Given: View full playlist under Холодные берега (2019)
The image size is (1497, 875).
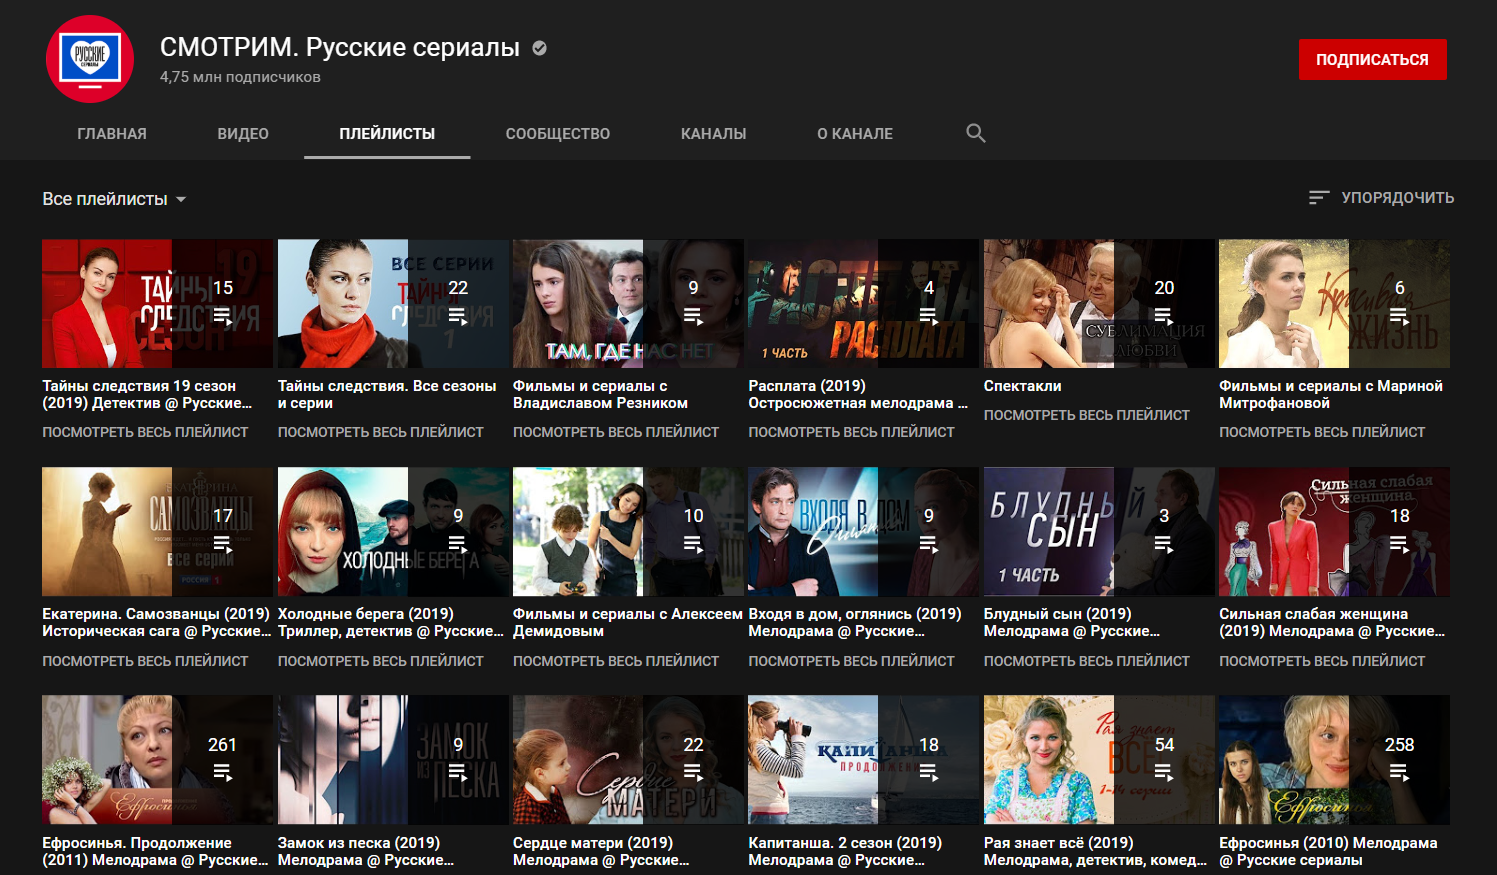Looking at the screenshot, I should tap(380, 661).
